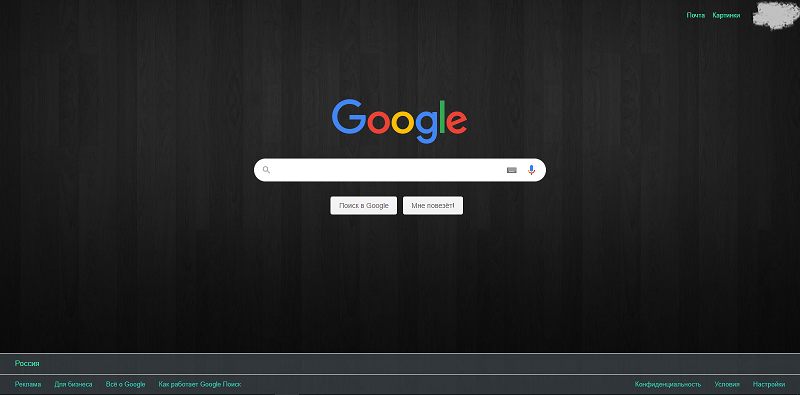This screenshot has height=395, width=800.
Task: Click the Google logo
Action: [399, 121]
